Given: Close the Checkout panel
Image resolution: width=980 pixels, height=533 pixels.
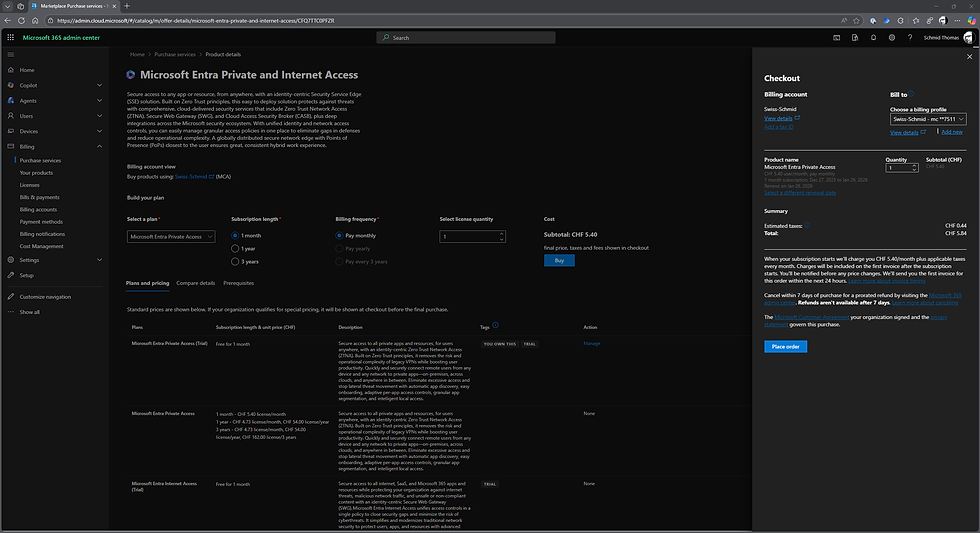Looking at the screenshot, I should tap(969, 56).
